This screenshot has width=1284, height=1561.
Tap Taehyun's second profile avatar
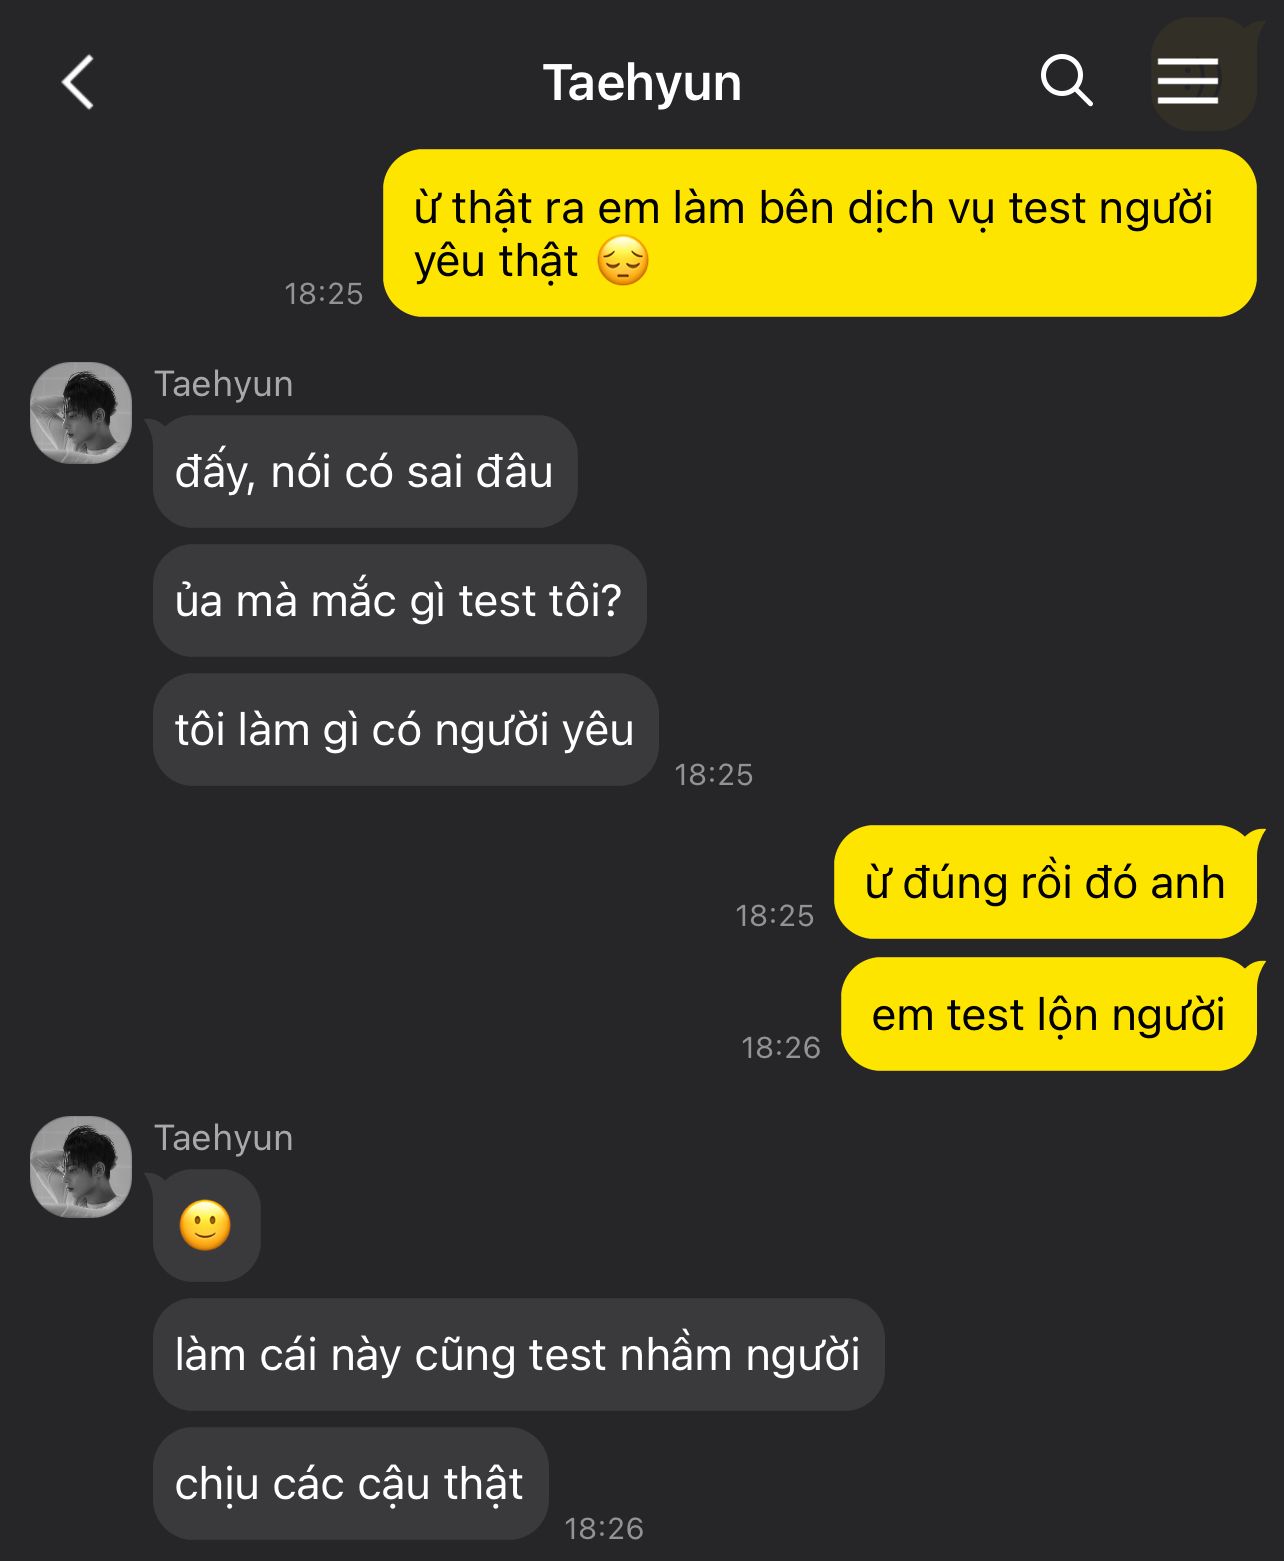point(81,1167)
